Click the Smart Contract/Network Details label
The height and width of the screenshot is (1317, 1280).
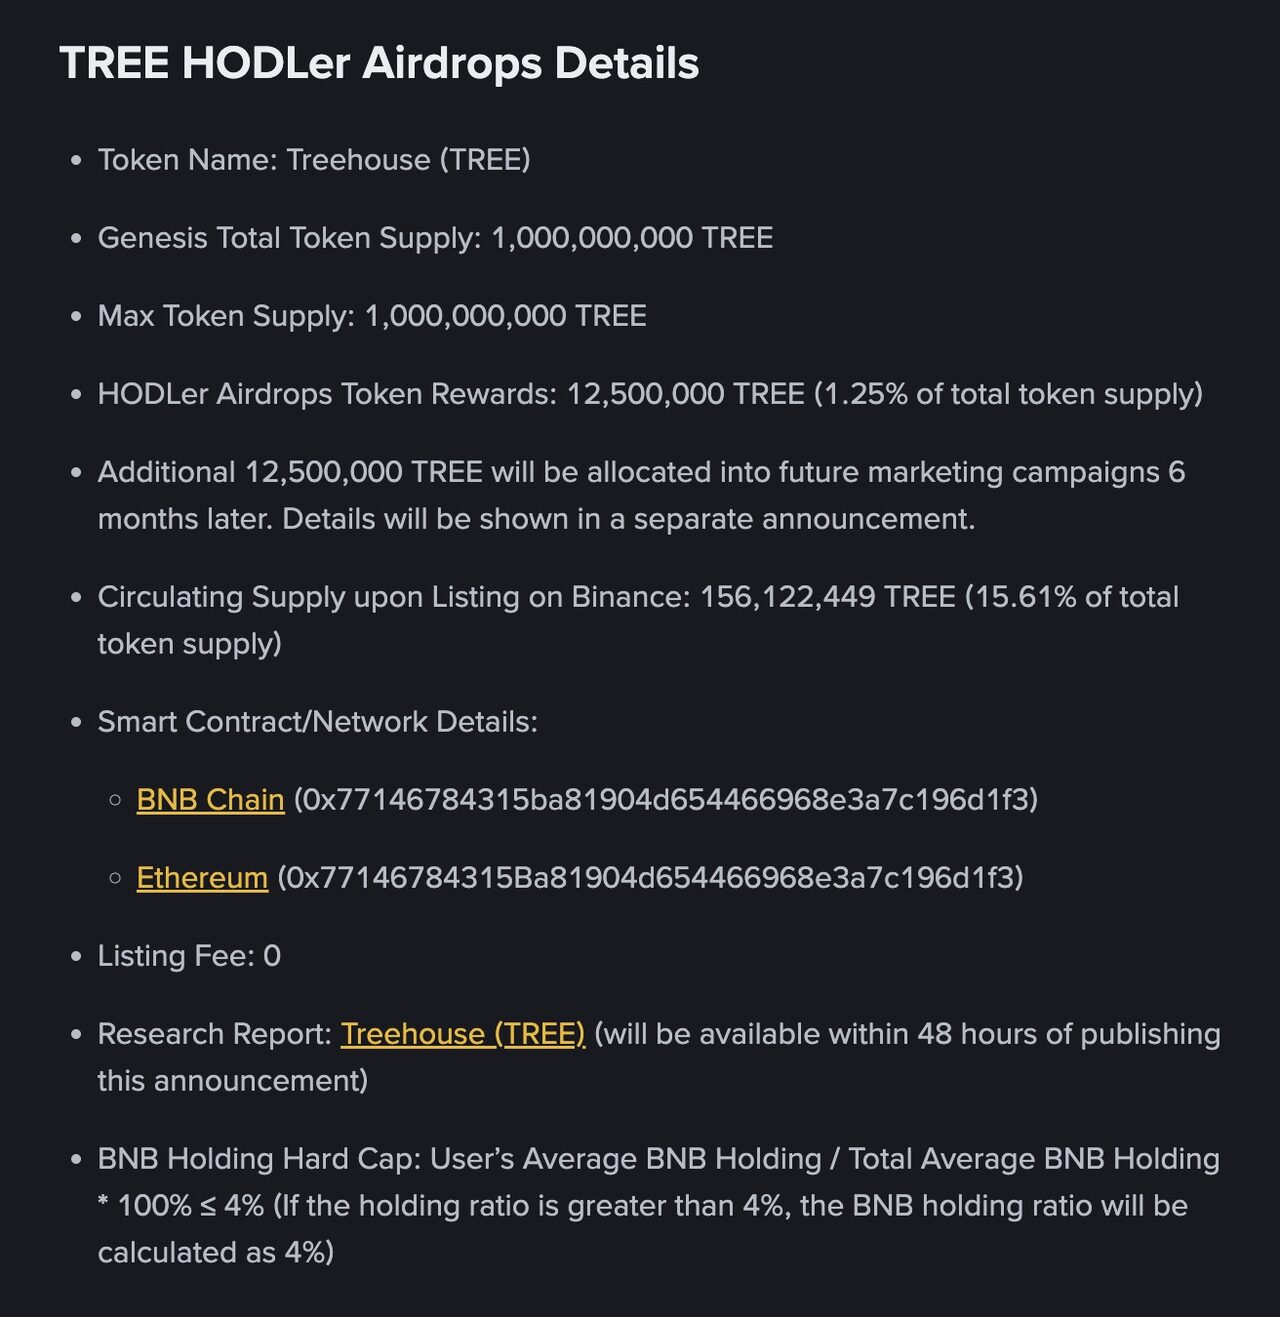pos(317,722)
